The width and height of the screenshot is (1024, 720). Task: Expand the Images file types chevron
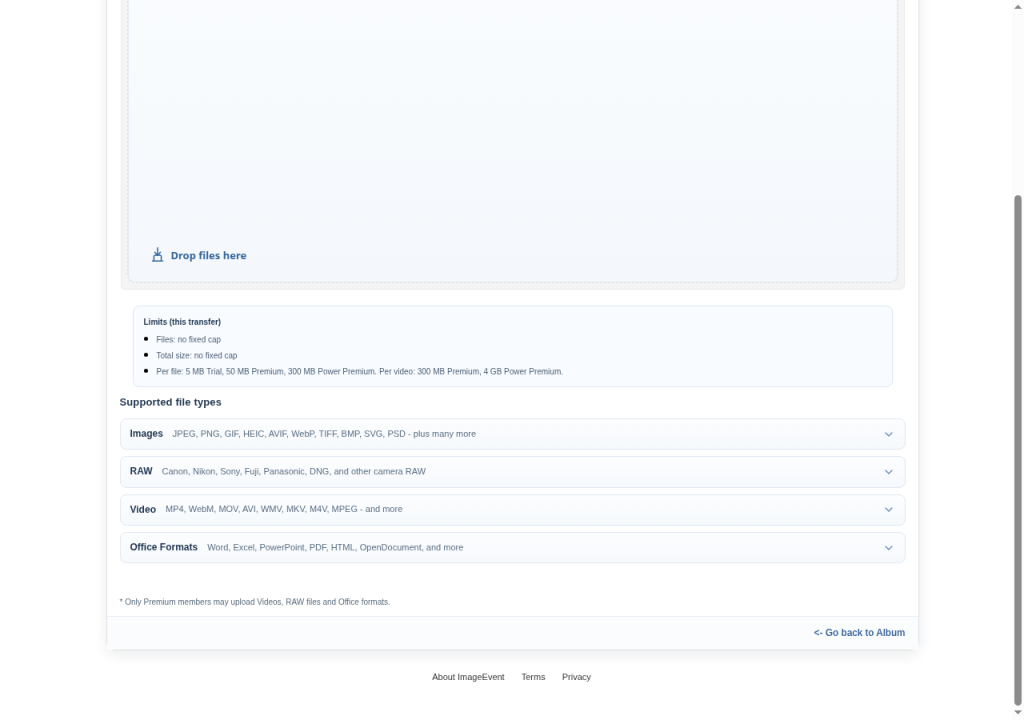coord(888,434)
